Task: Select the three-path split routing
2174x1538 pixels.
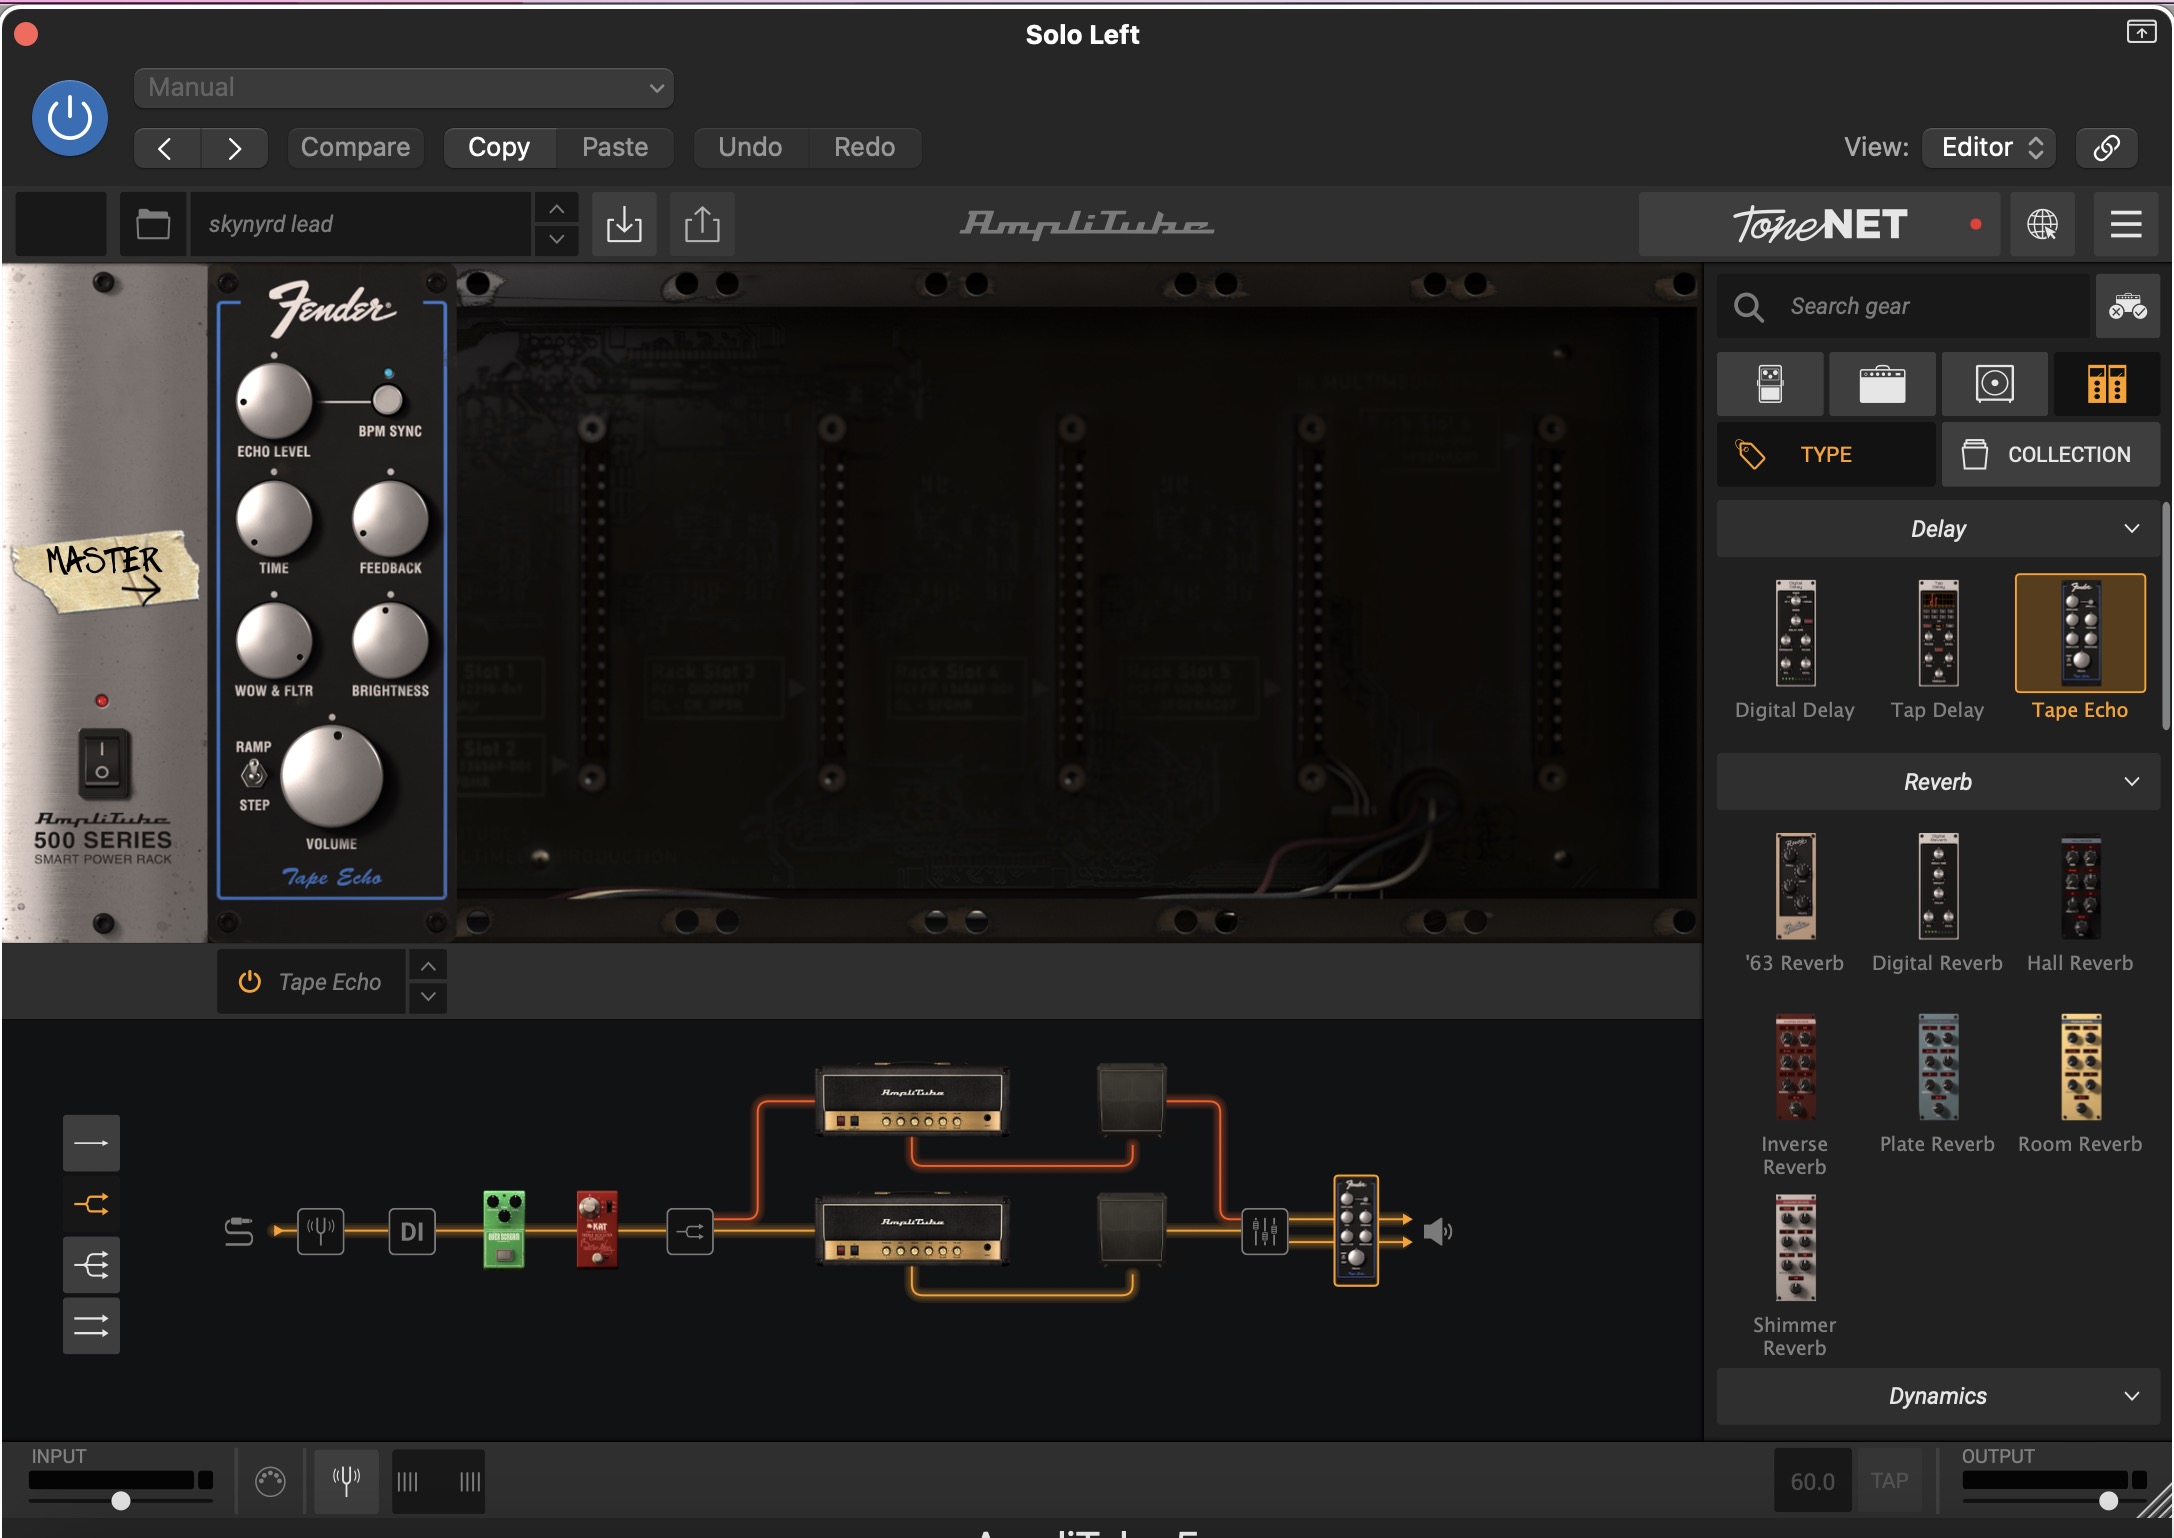Action: pyautogui.click(x=91, y=1265)
